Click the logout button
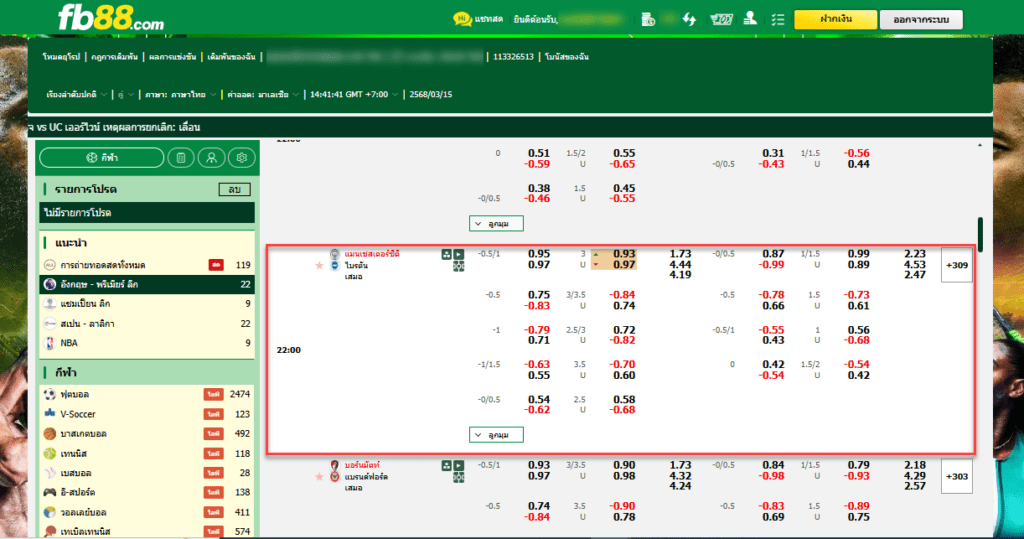 click(921, 20)
